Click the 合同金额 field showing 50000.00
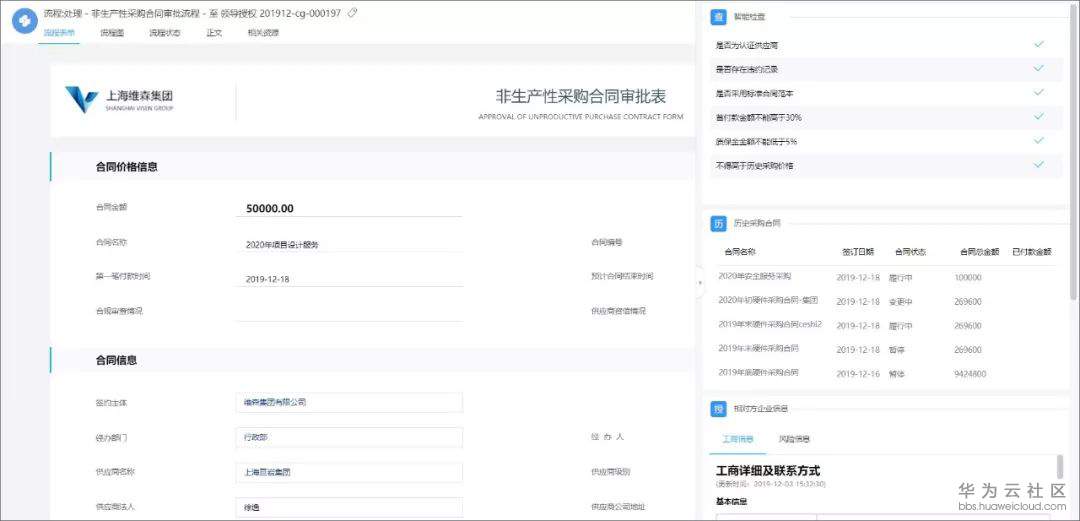The height and width of the screenshot is (521, 1080). (x=349, y=208)
